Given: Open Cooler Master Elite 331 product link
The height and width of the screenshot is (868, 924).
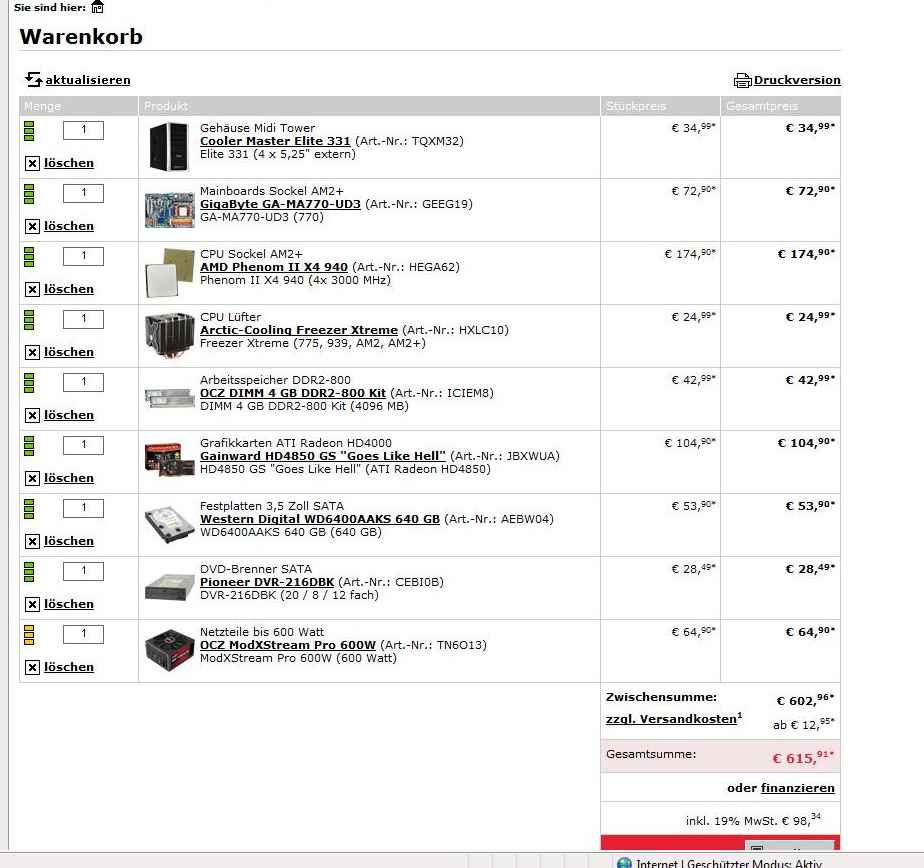Looking at the screenshot, I should click(x=275, y=141).
